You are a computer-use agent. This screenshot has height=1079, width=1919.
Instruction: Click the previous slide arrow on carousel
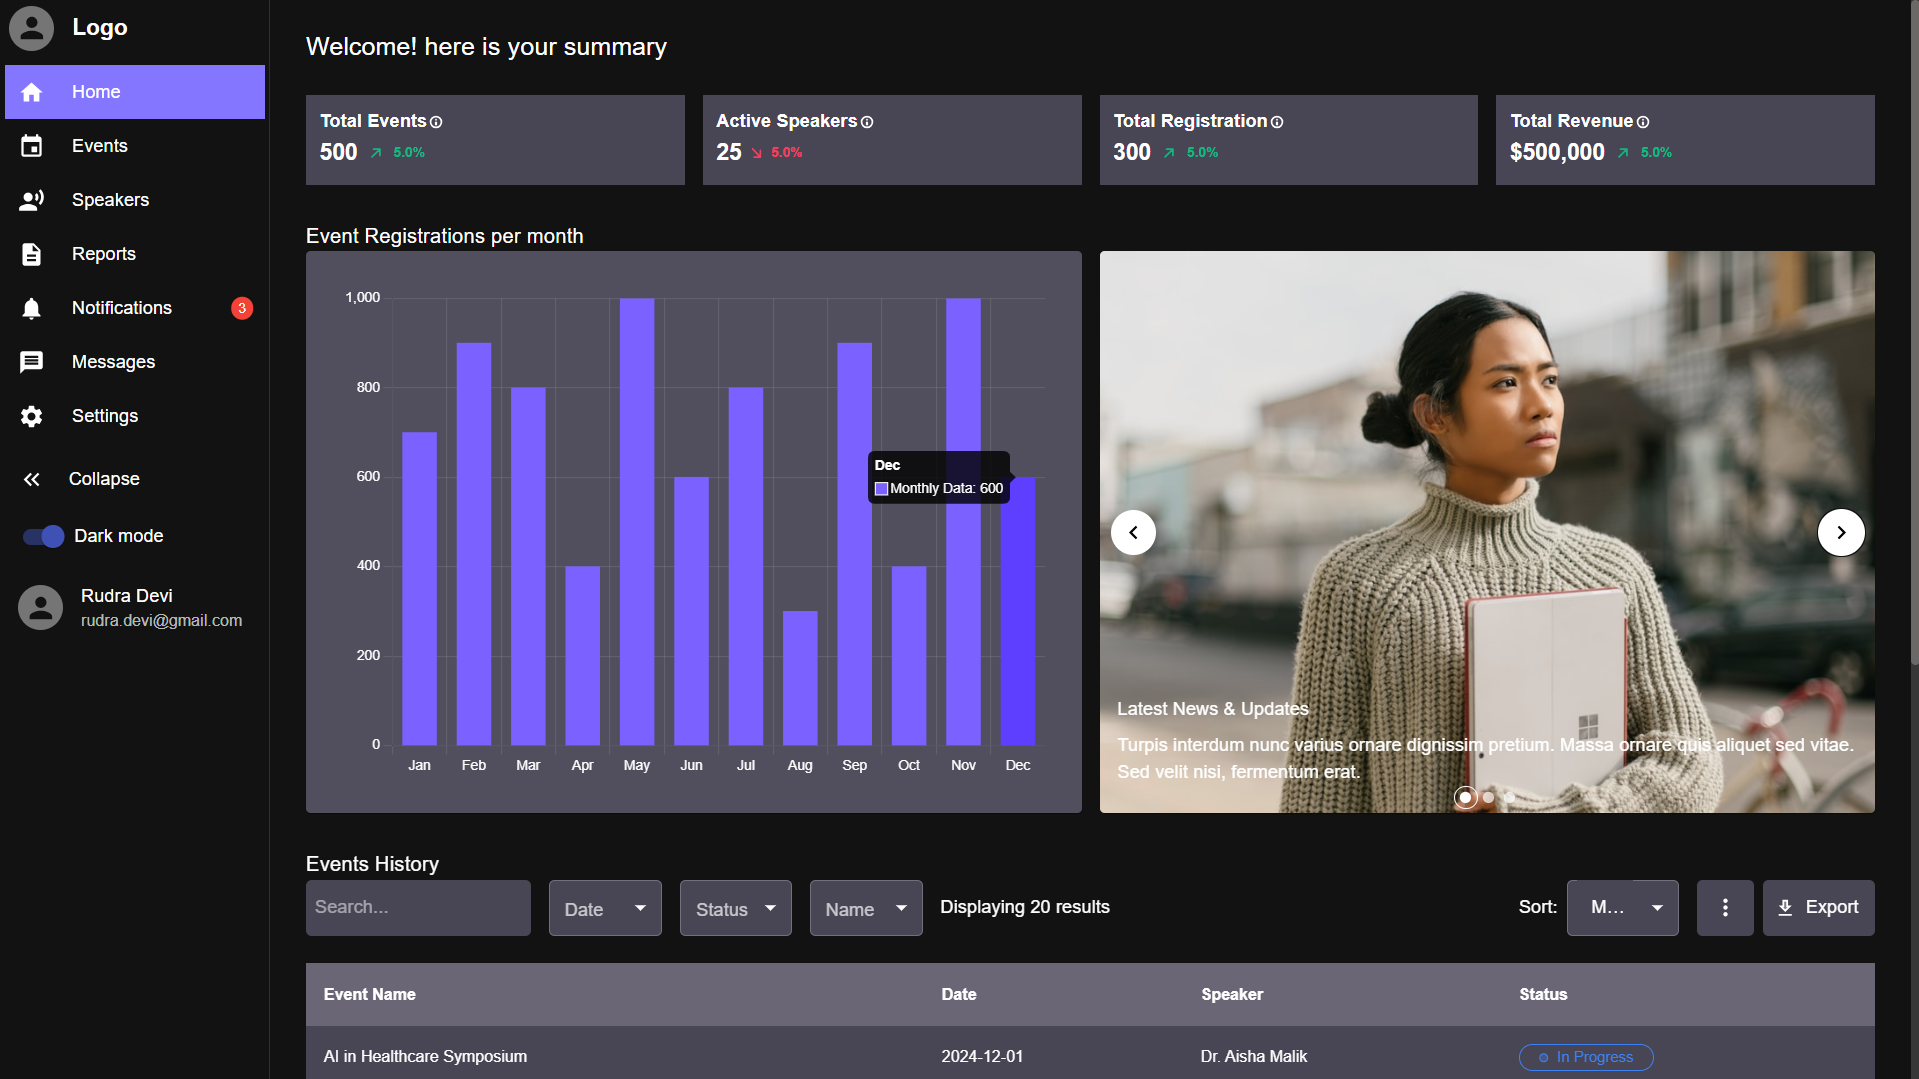[1133, 532]
